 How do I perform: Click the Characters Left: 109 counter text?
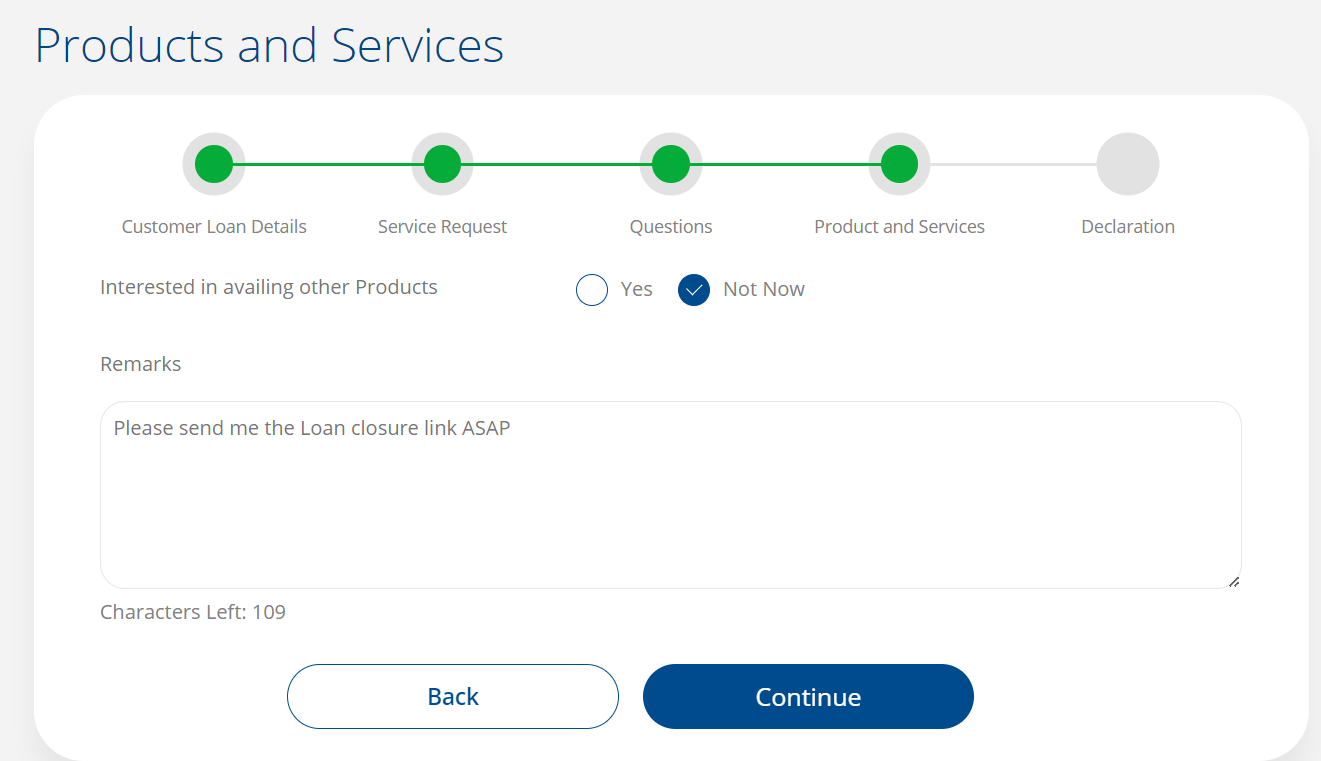tap(193, 612)
